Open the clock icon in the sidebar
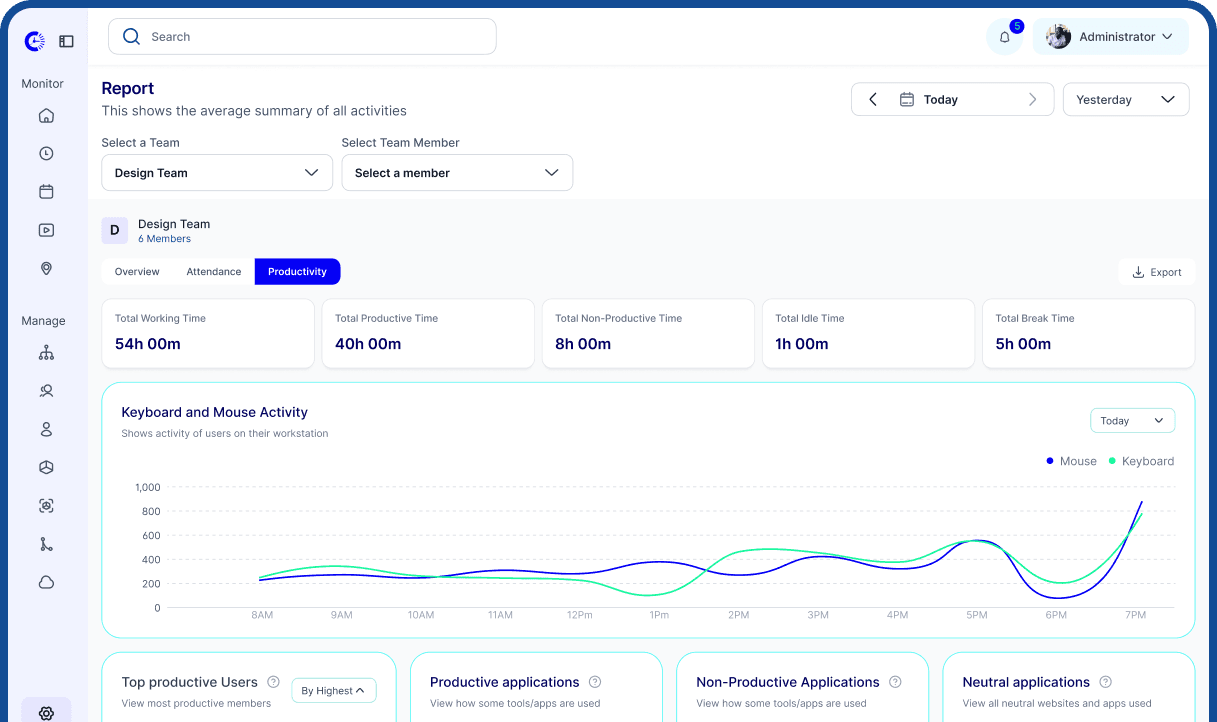 click(46, 154)
